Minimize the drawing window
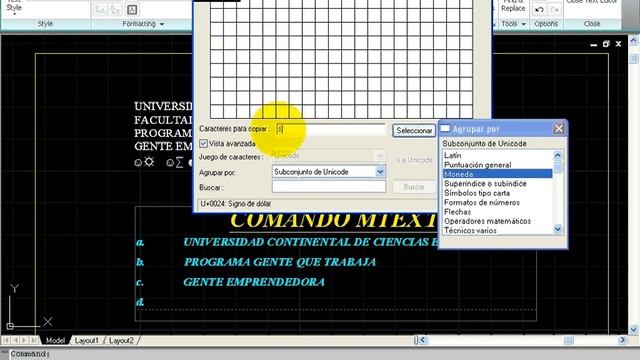This screenshot has height=360, width=640. pyautogui.click(x=593, y=44)
